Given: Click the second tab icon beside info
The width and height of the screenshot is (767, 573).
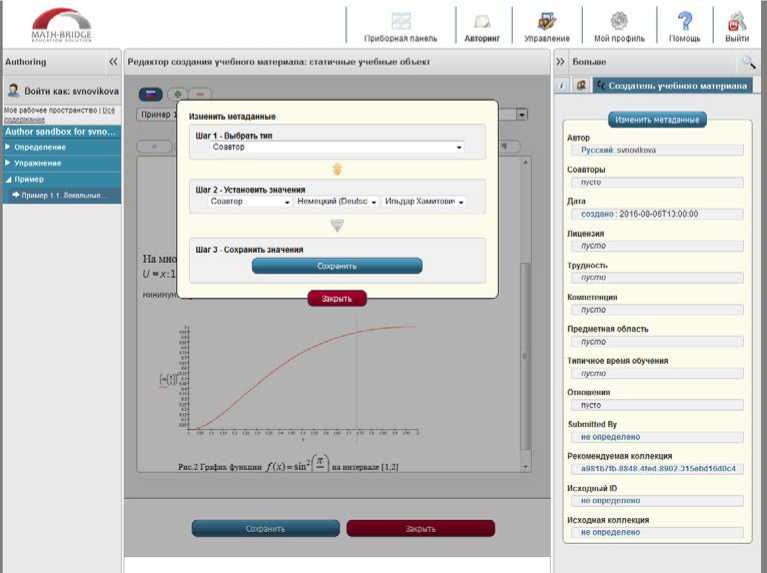Looking at the screenshot, I should click(581, 85).
